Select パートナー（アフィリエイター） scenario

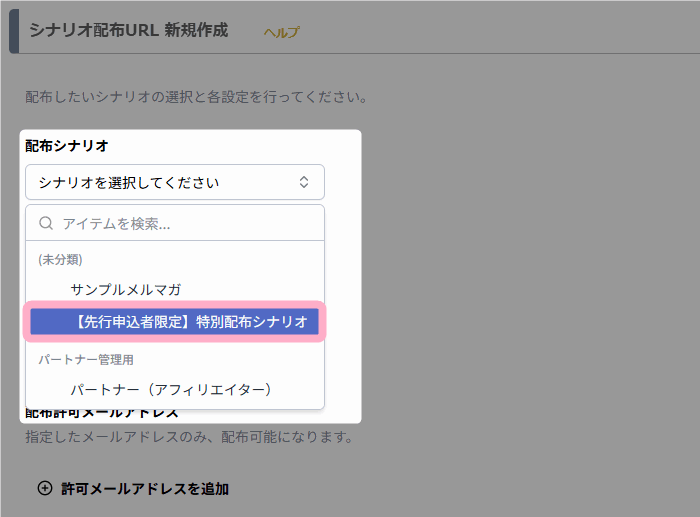171,388
